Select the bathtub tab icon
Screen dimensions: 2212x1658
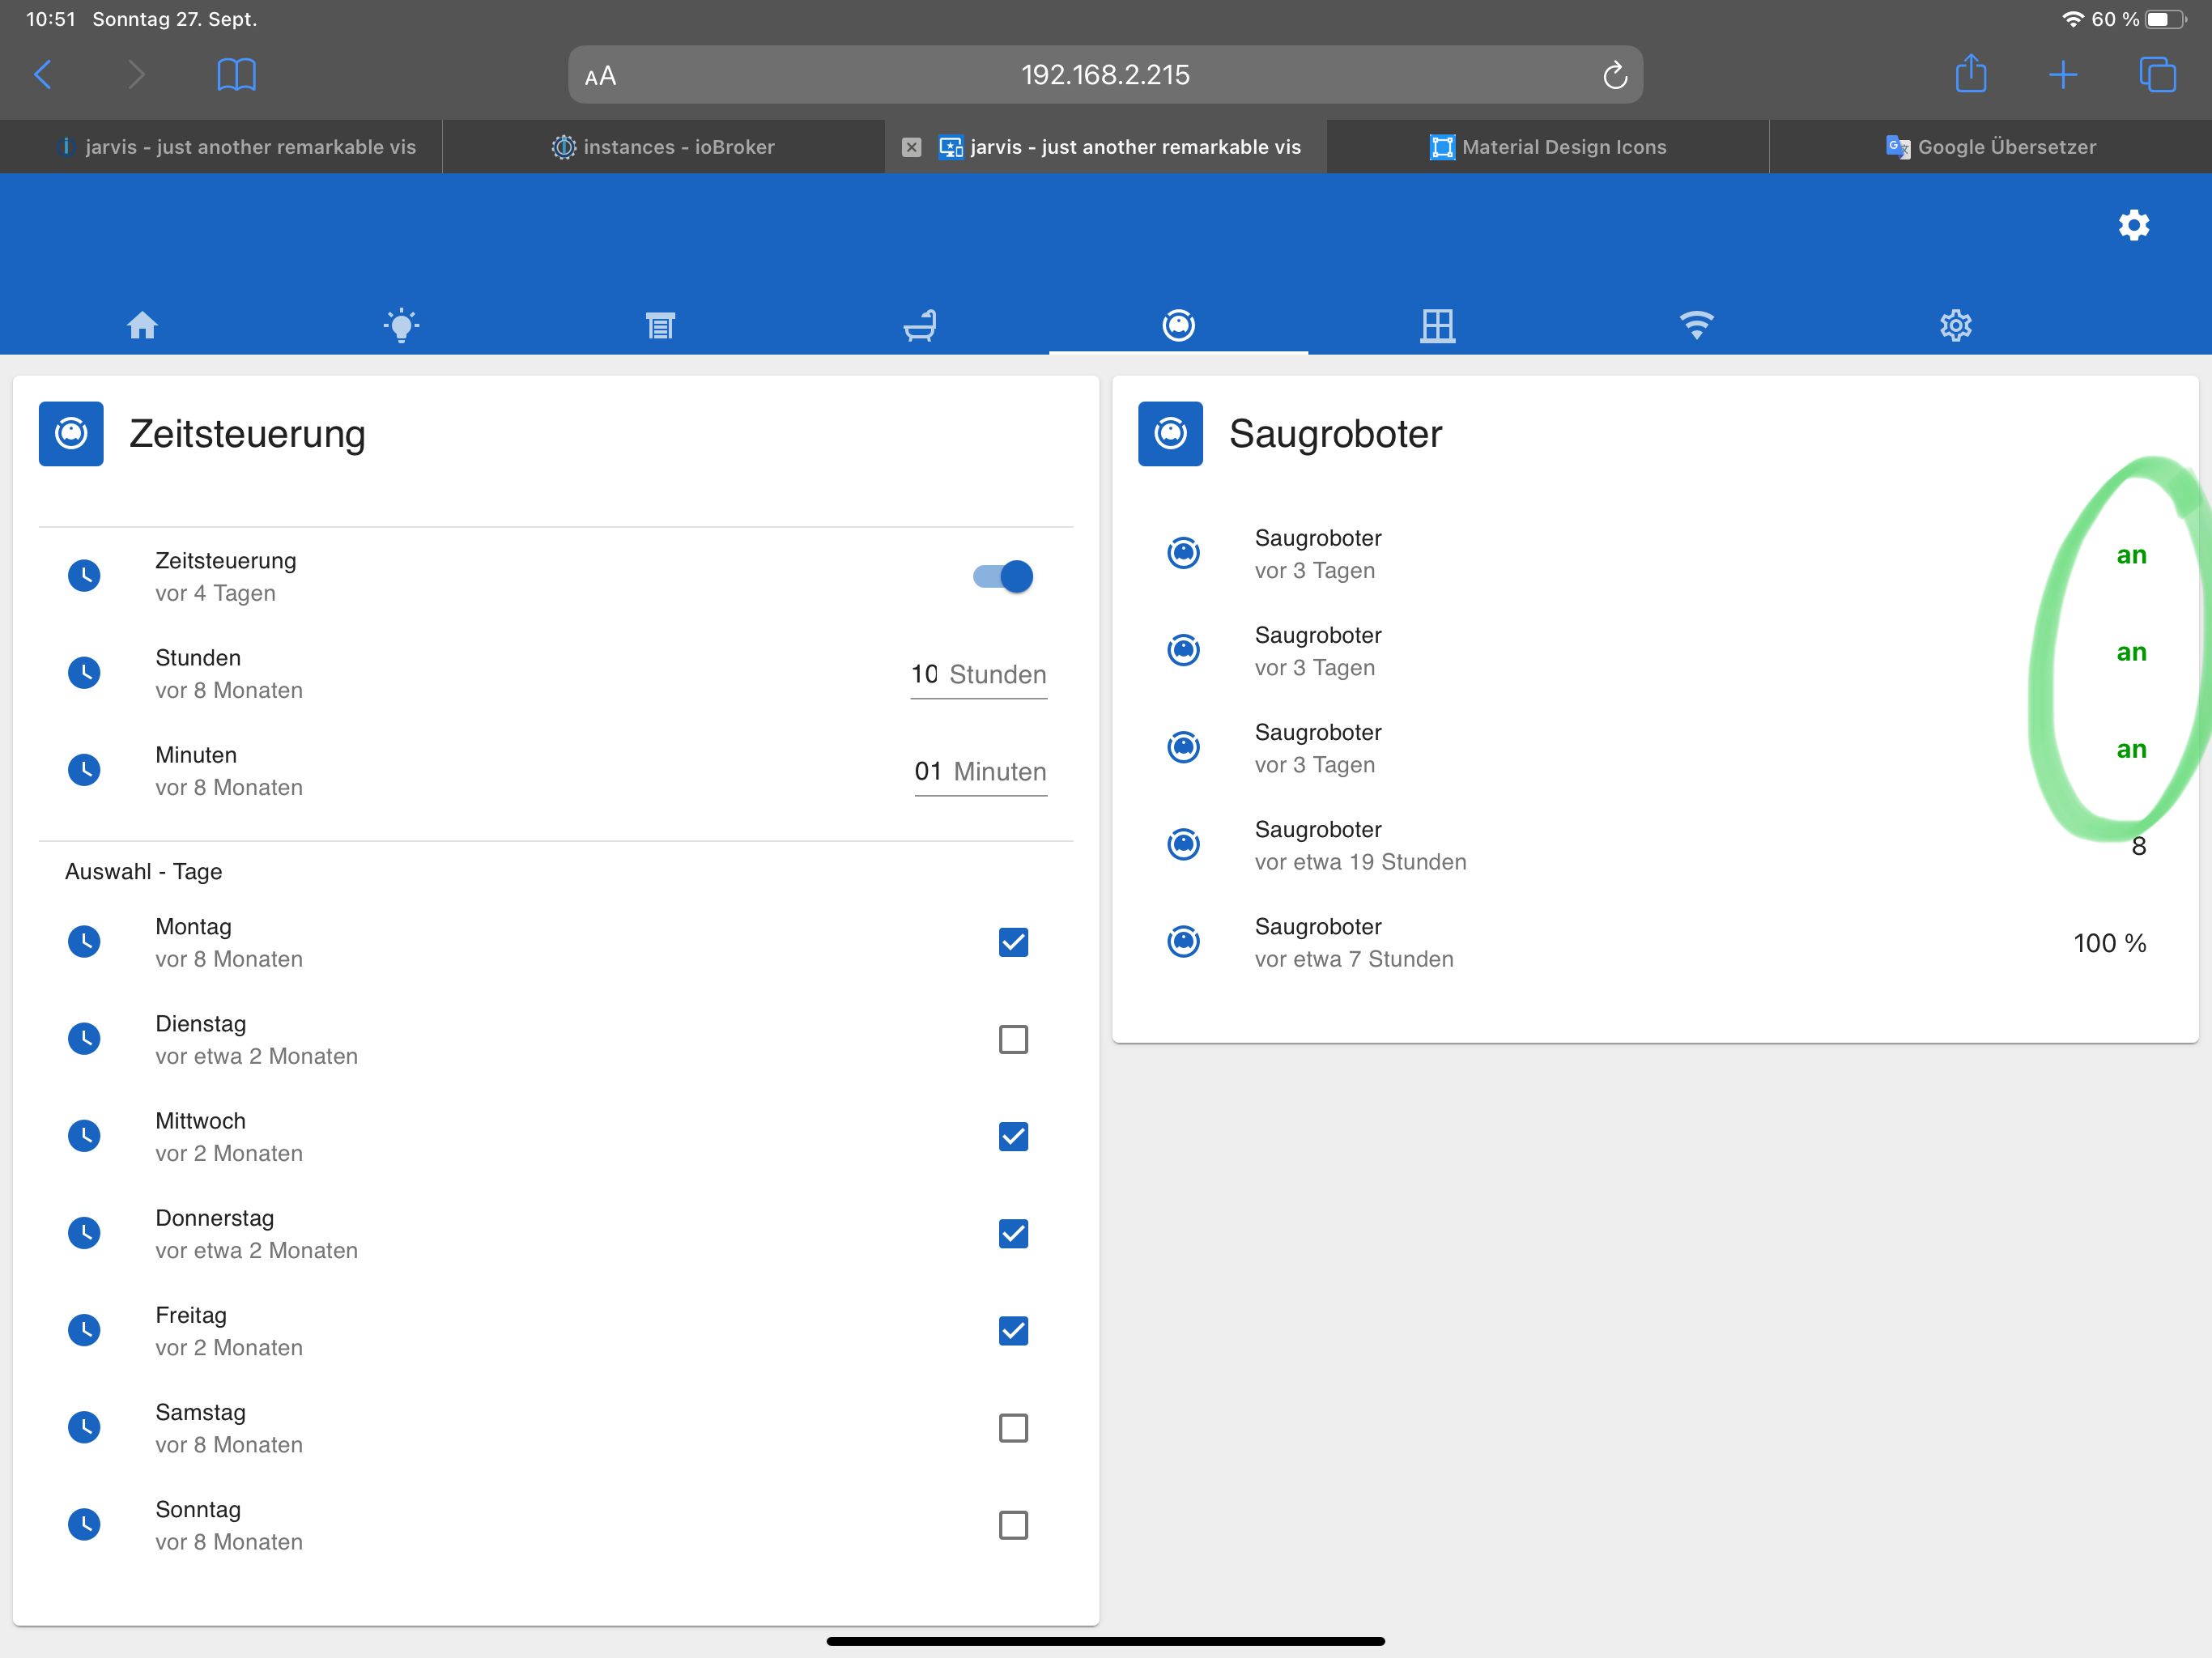pos(919,325)
